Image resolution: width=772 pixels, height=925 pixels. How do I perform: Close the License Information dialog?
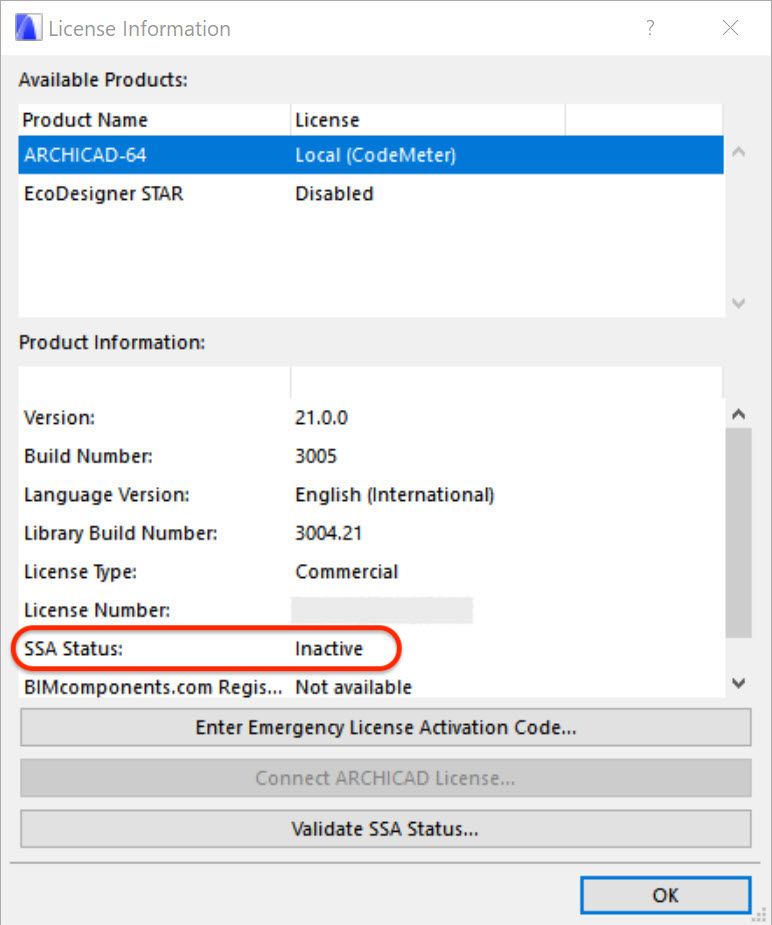pos(730,28)
